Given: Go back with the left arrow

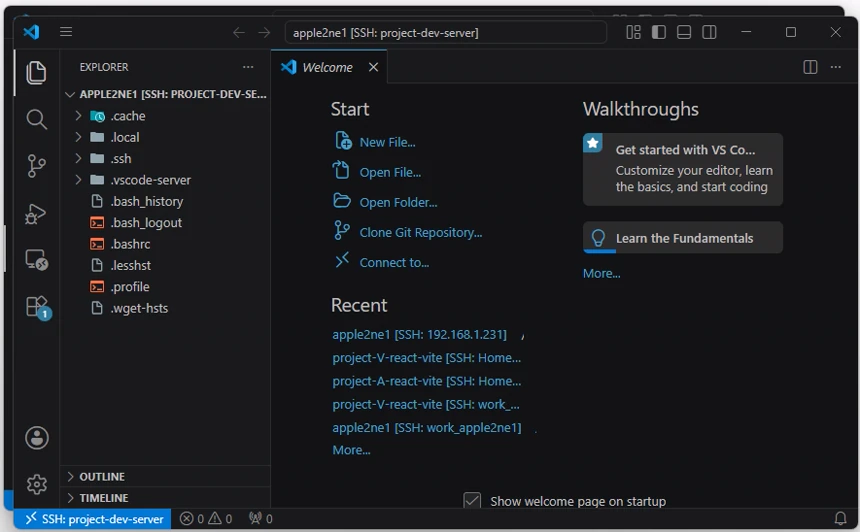Looking at the screenshot, I should tap(239, 33).
